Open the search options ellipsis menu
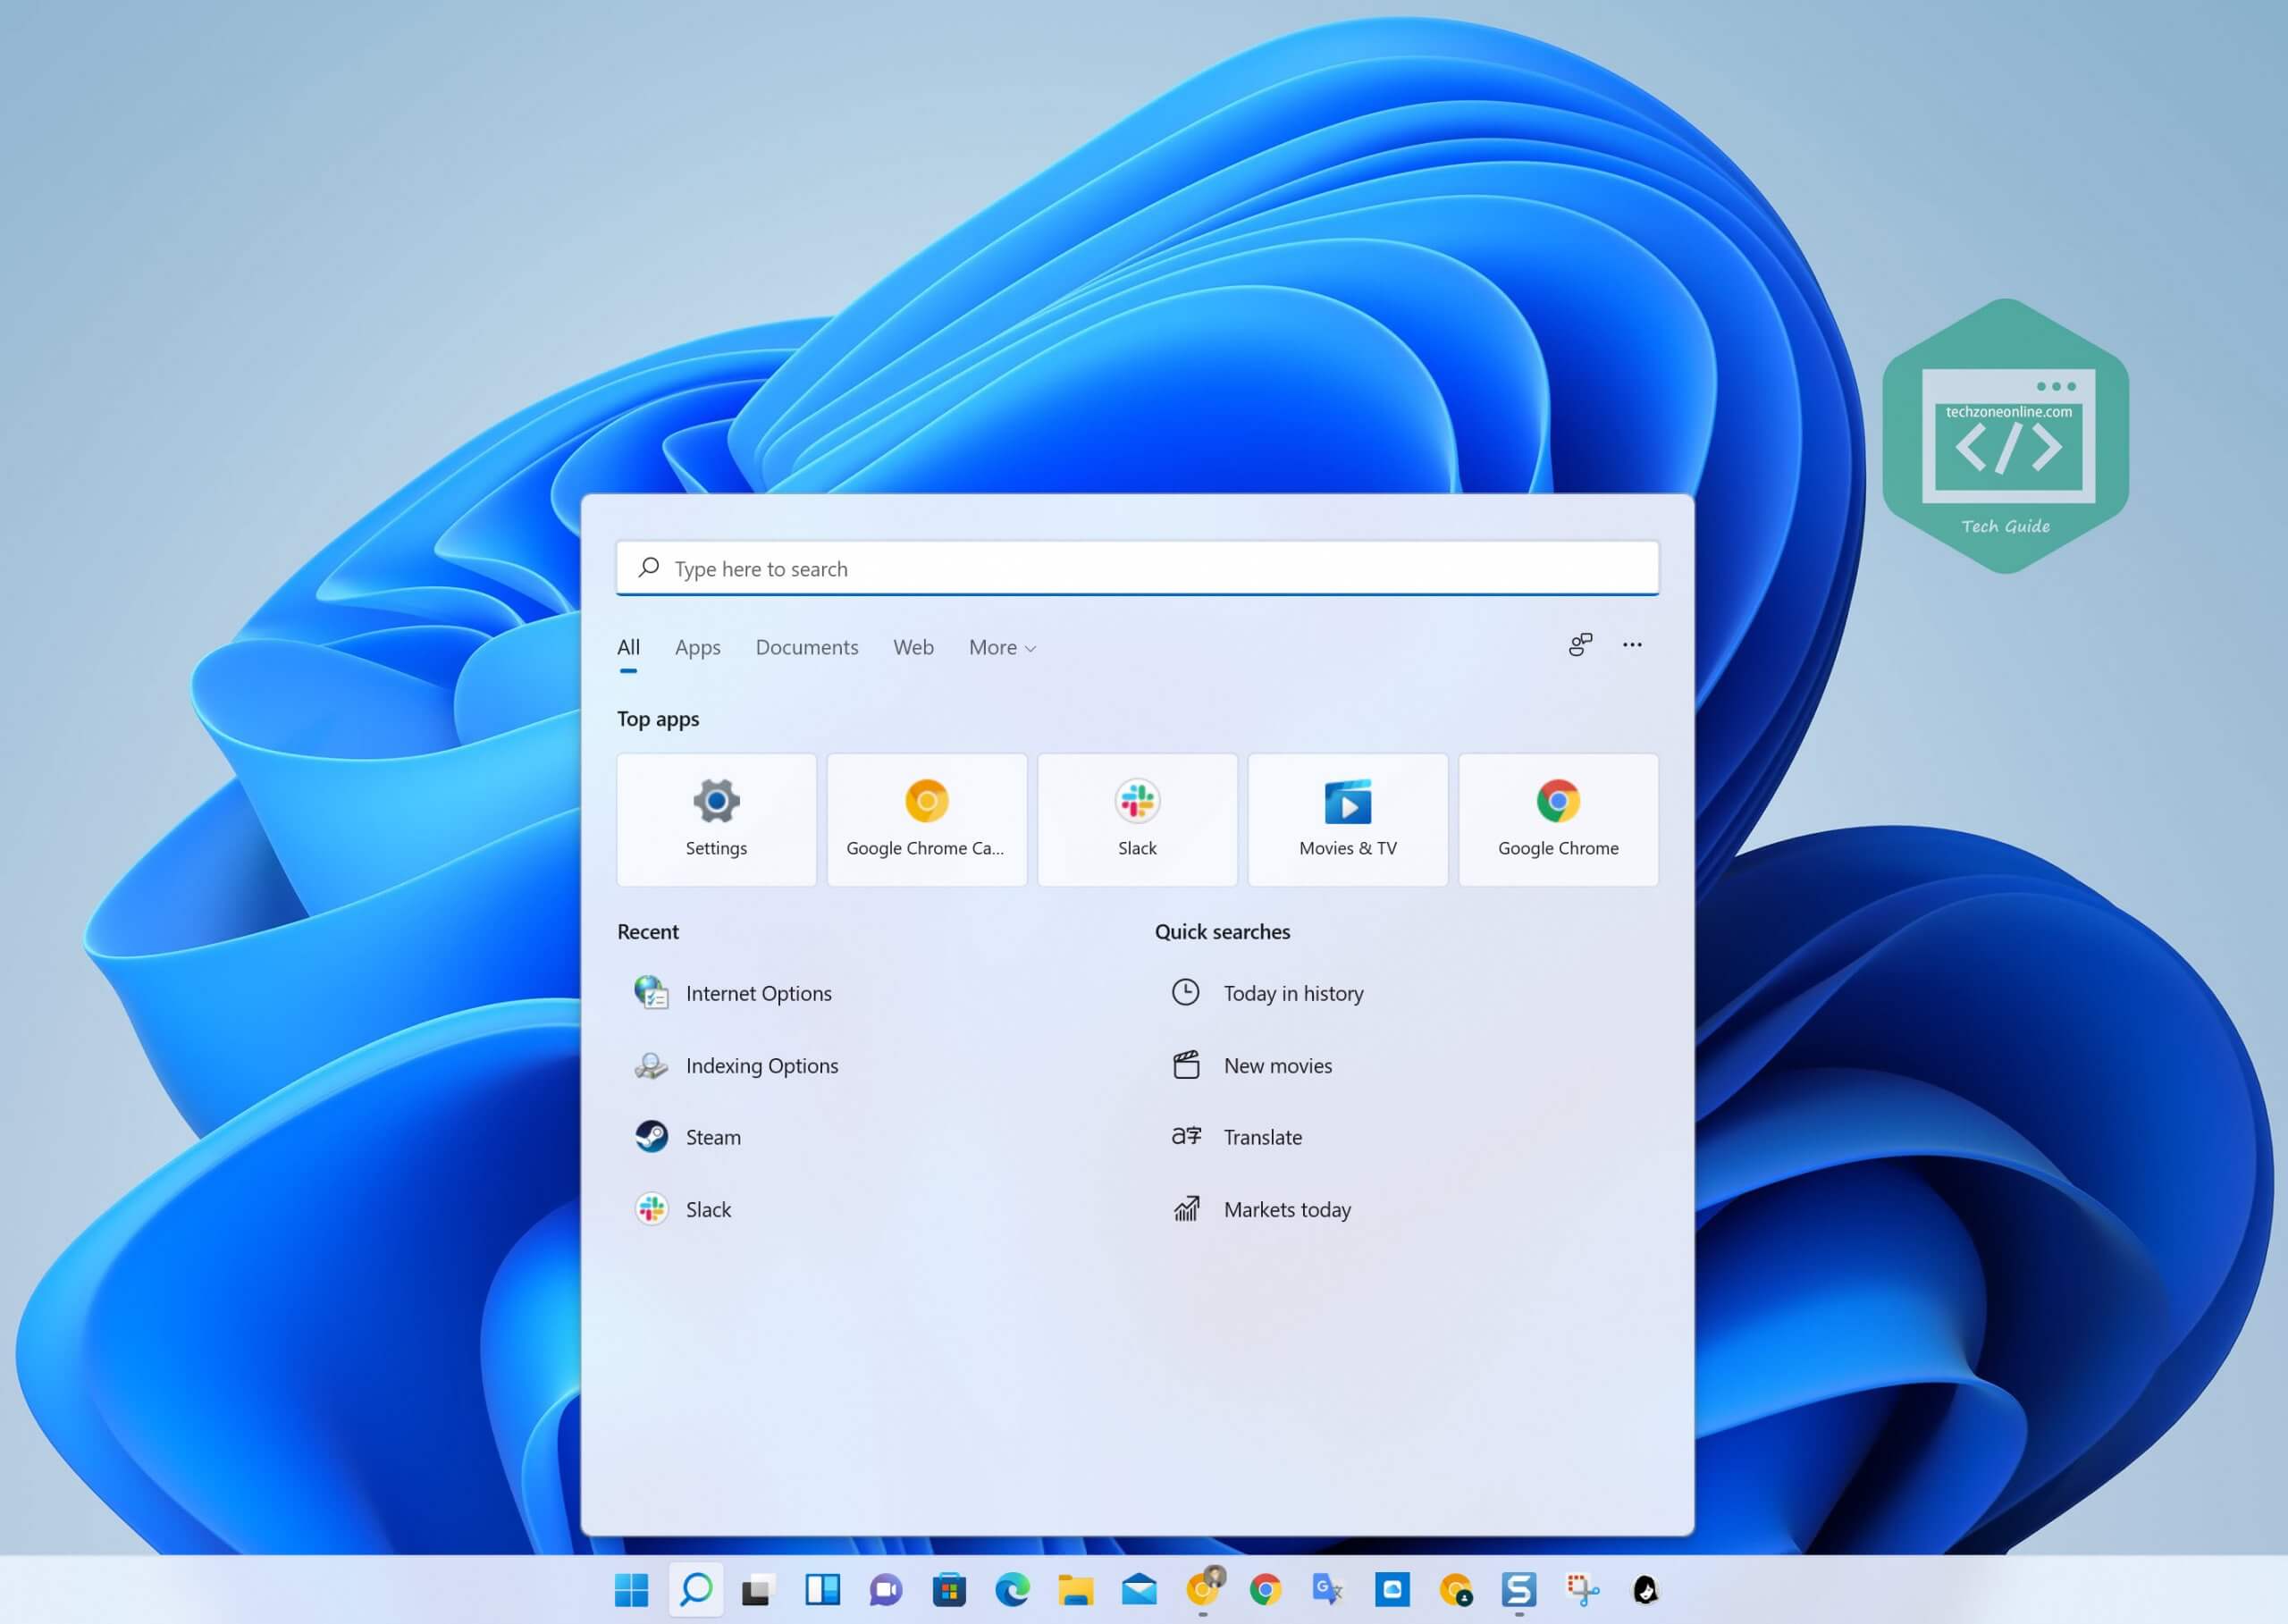This screenshot has width=2288, height=1624. click(x=1632, y=645)
